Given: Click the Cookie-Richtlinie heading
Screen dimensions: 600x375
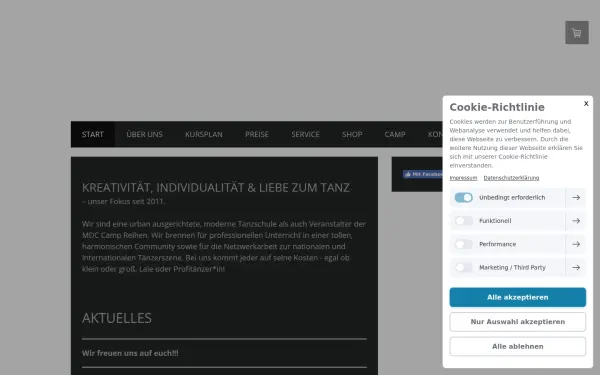Looking at the screenshot, I should [497, 107].
